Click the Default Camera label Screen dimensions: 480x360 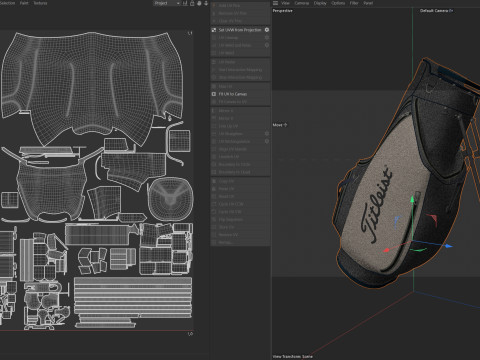[x=436, y=11]
